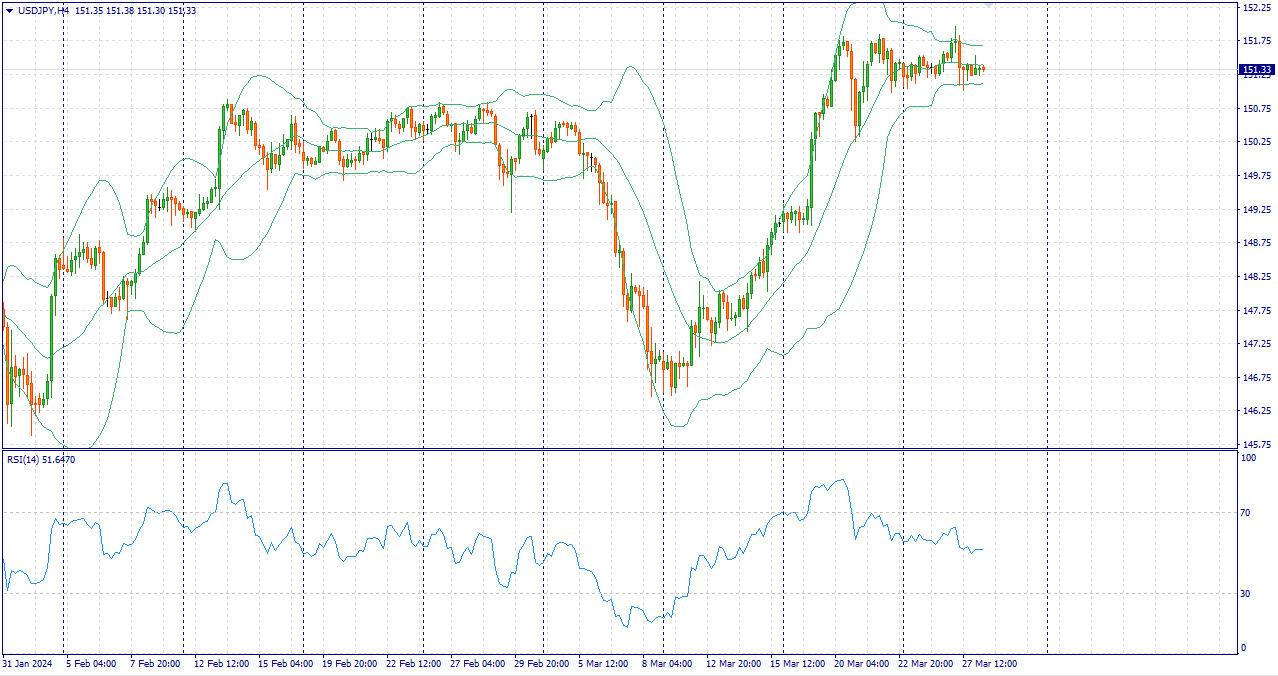Click the 100 value on RSI scale

1248,458
